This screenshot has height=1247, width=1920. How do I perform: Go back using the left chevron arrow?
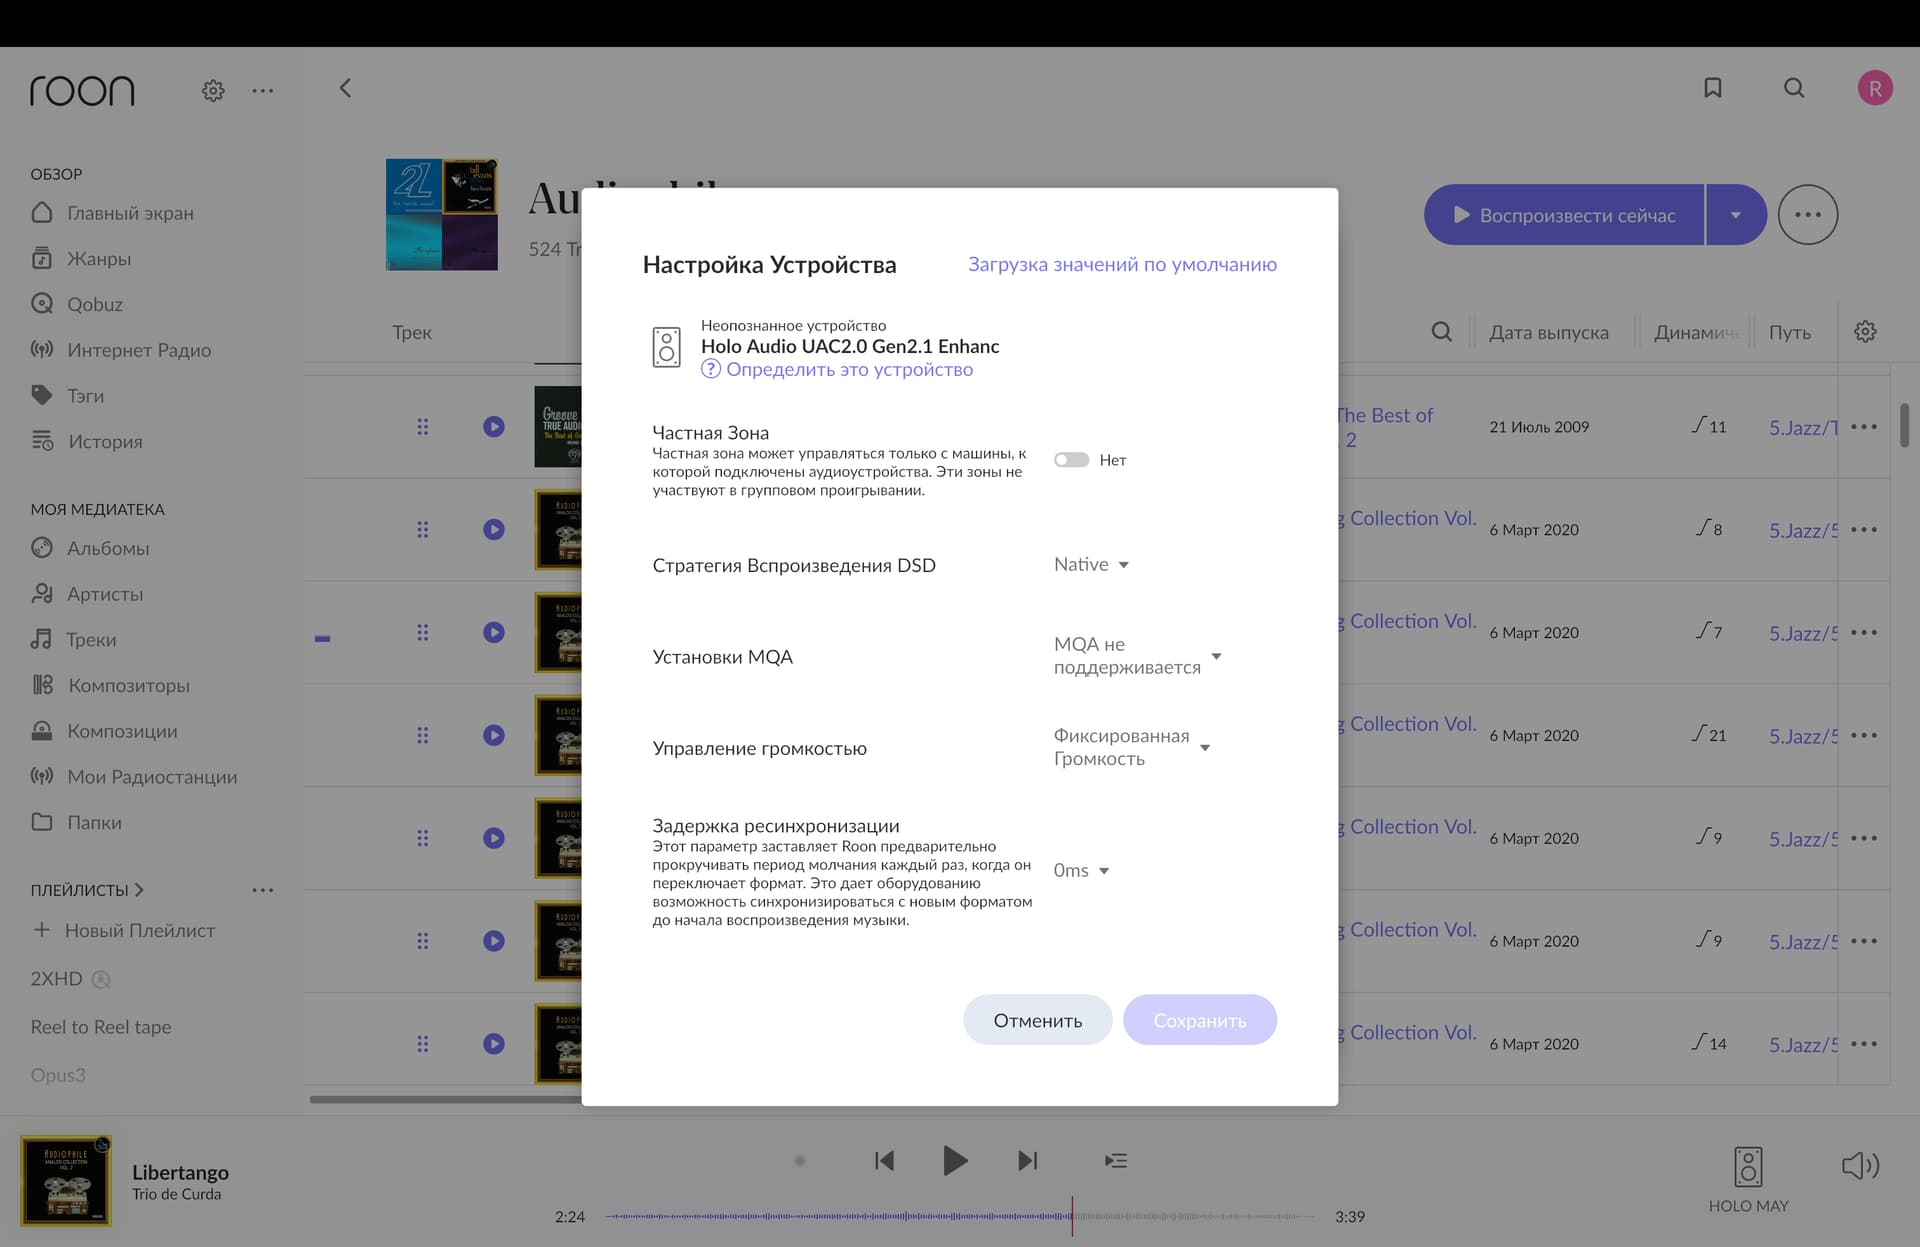[x=345, y=88]
